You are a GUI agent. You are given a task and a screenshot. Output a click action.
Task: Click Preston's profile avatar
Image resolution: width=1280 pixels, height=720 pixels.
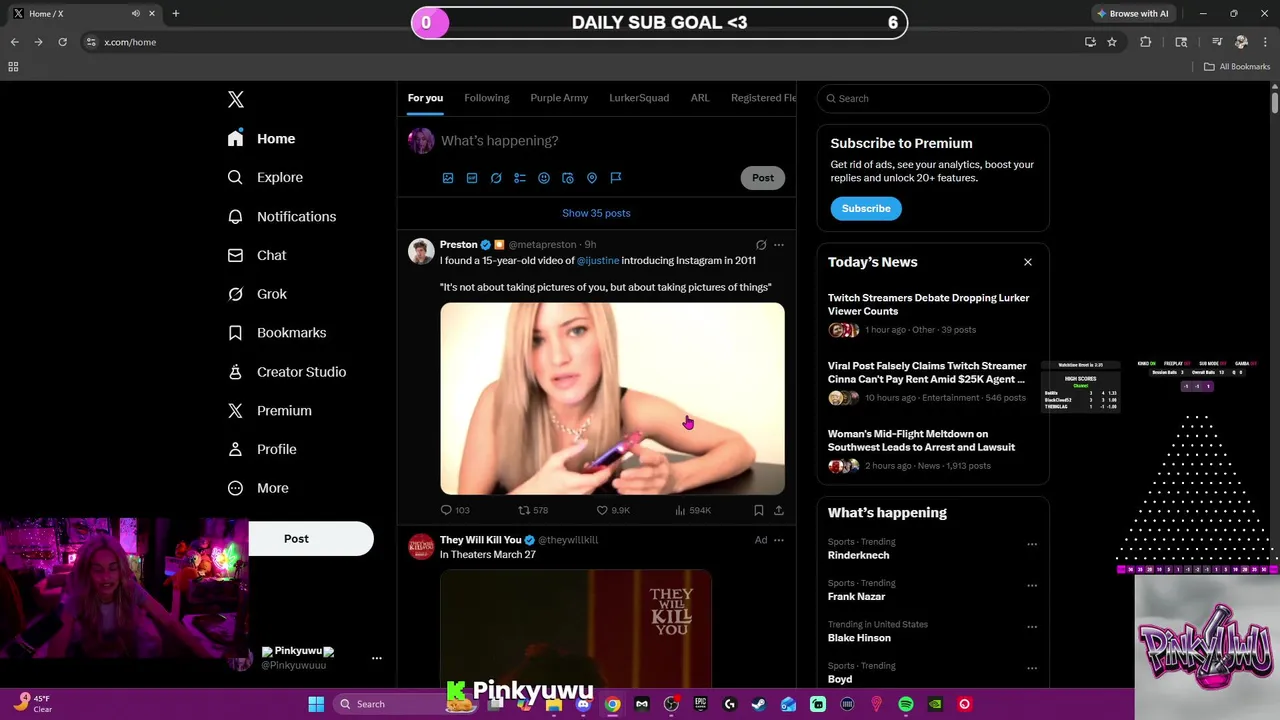click(x=421, y=251)
